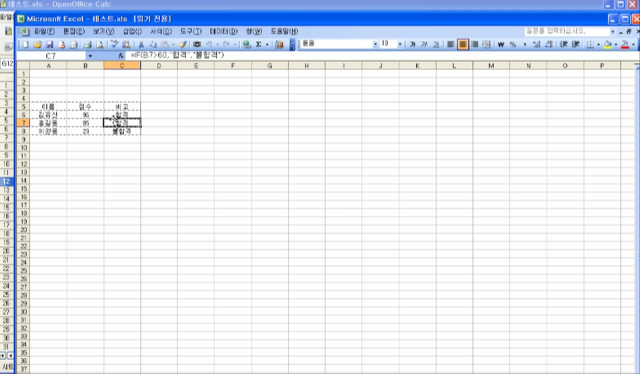Open the 데이터(D) Data menu
Viewport: 640px width, 374px height.
[223, 31]
